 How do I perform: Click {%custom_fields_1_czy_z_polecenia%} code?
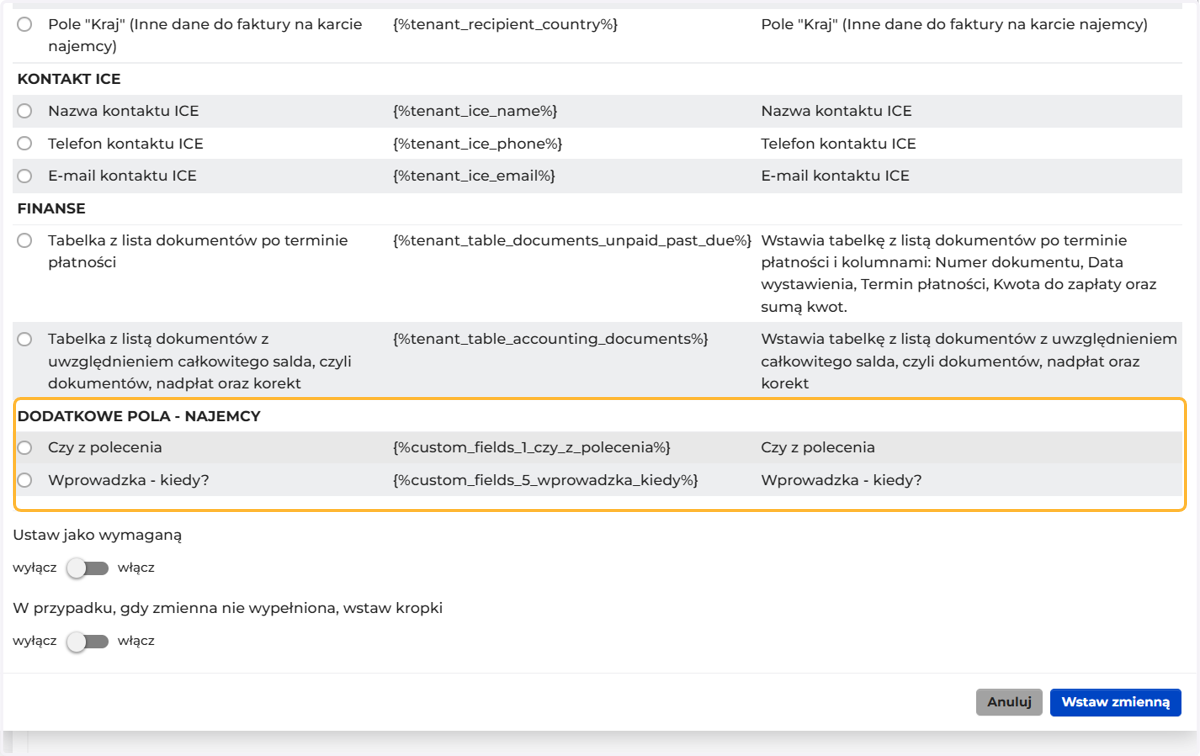tap(532, 447)
